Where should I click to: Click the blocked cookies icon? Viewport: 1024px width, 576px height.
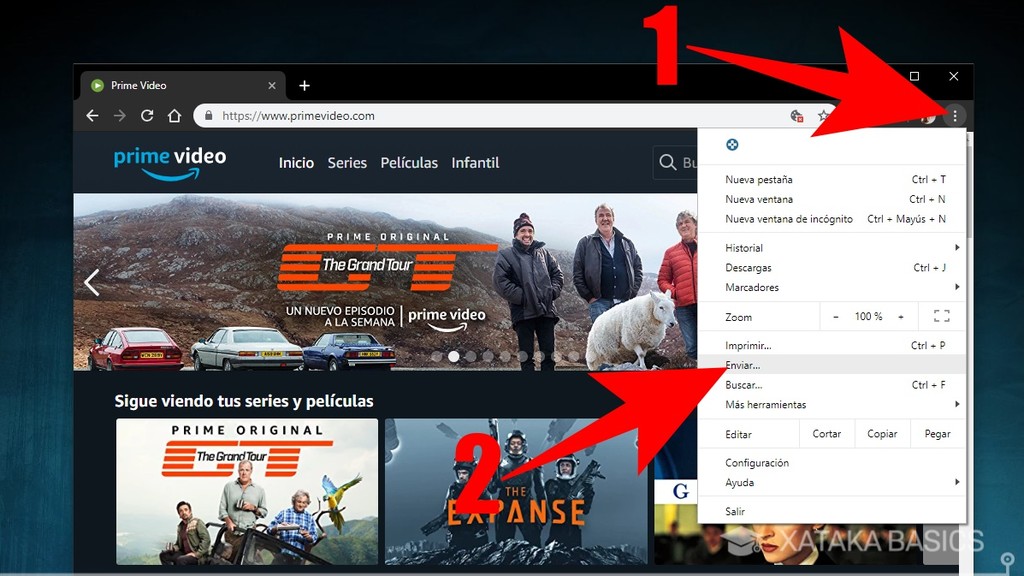pos(796,117)
